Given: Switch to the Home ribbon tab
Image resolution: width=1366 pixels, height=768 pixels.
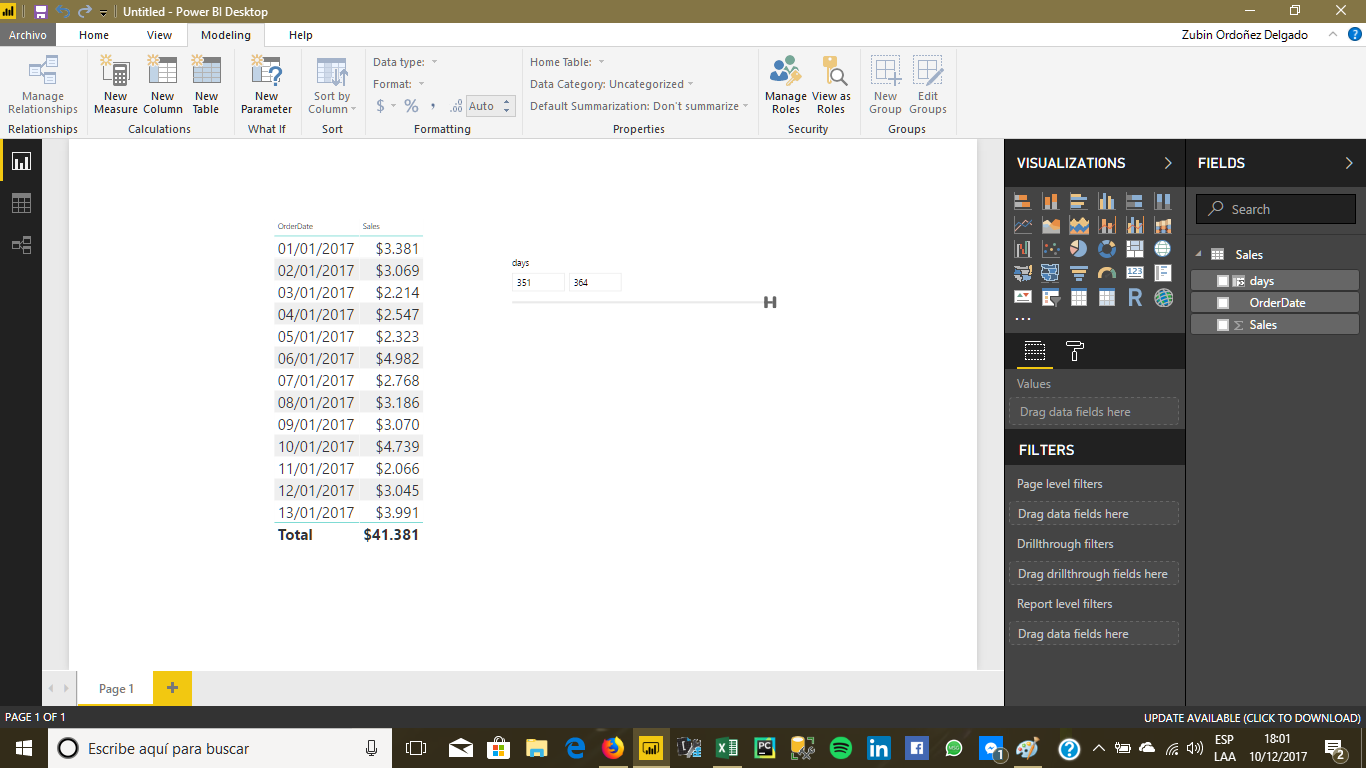Looking at the screenshot, I should click(x=94, y=35).
